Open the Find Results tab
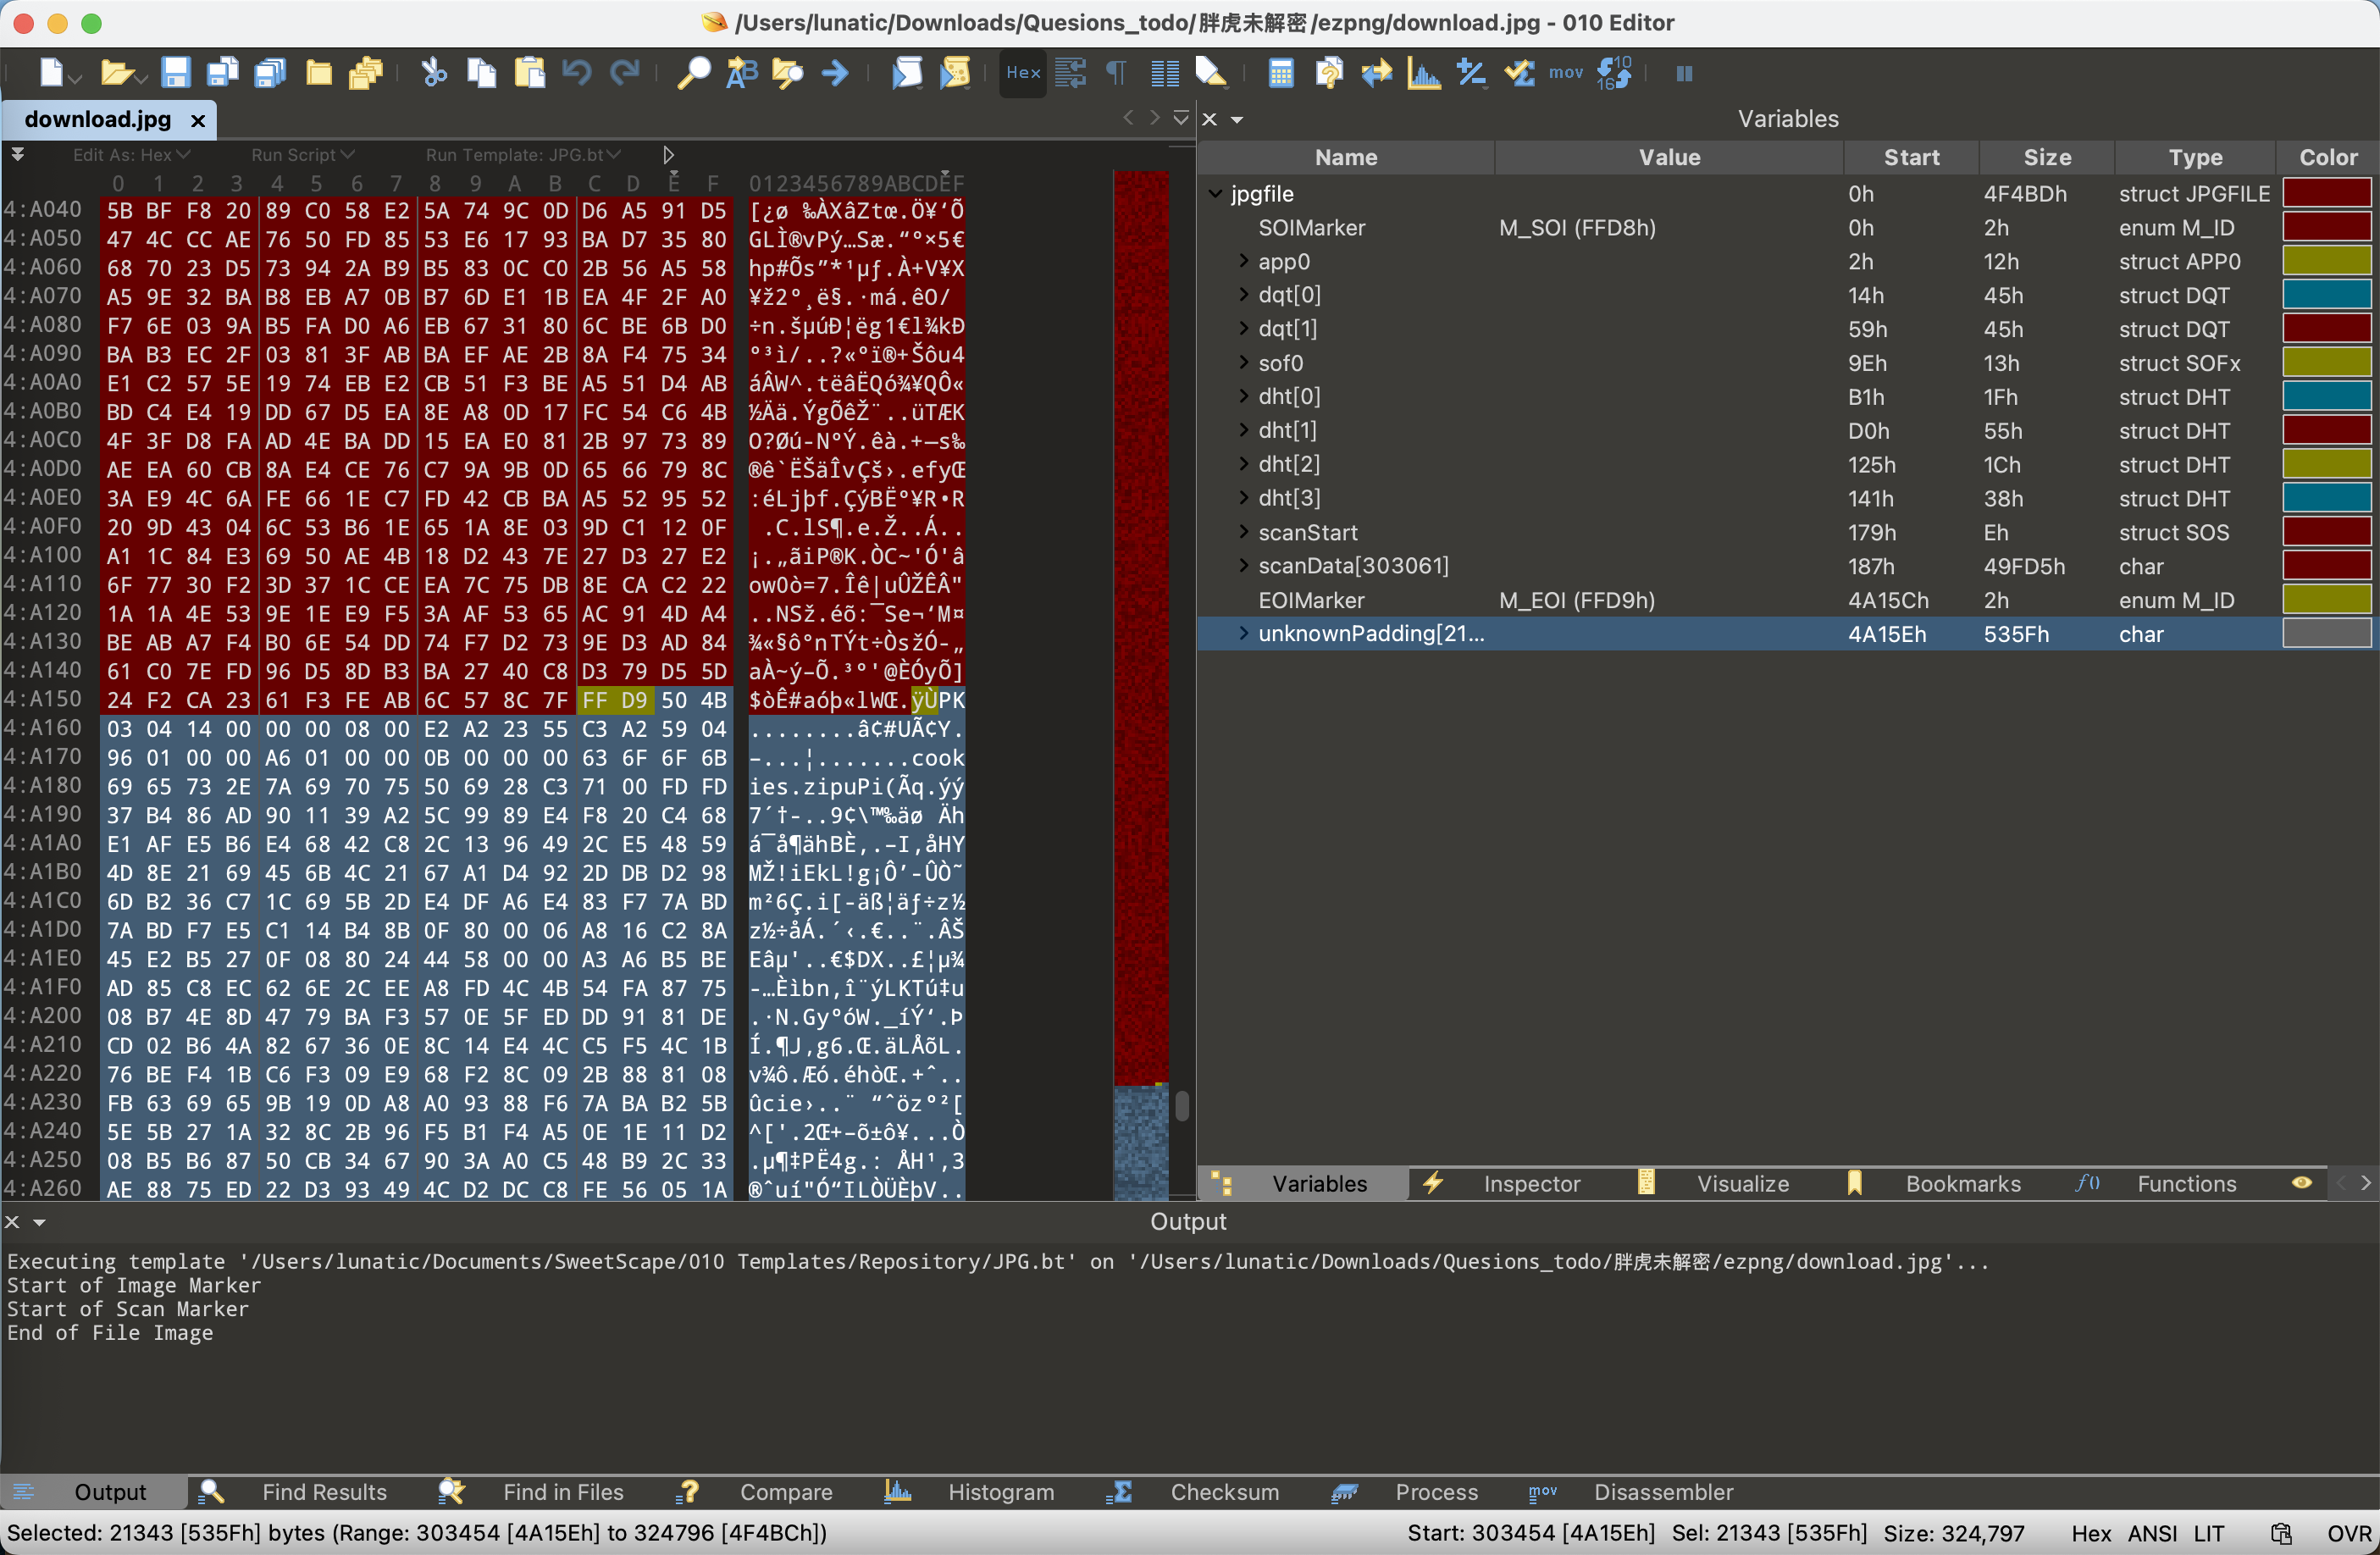2380x1555 pixels. pos(324,1492)
